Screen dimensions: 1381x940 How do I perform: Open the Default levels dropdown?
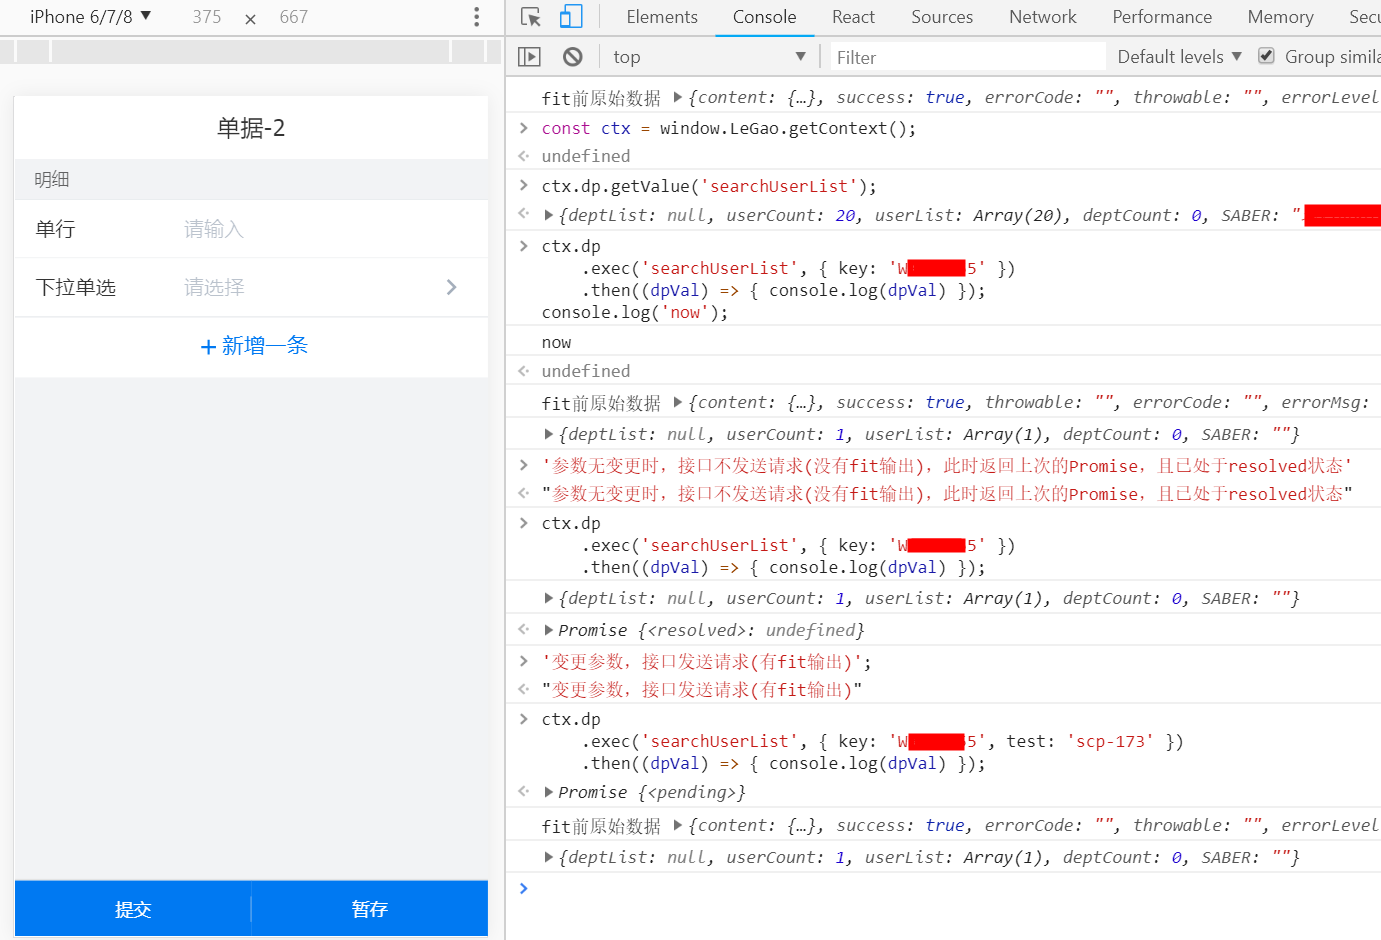coord(1179,56)
